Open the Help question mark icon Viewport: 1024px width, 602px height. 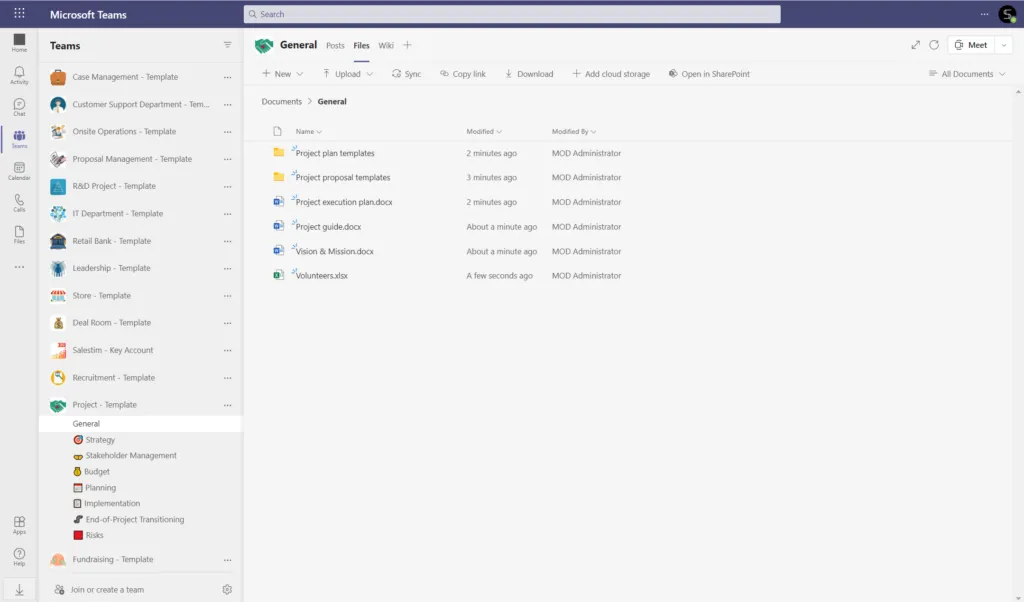click(x=20, y=557)
